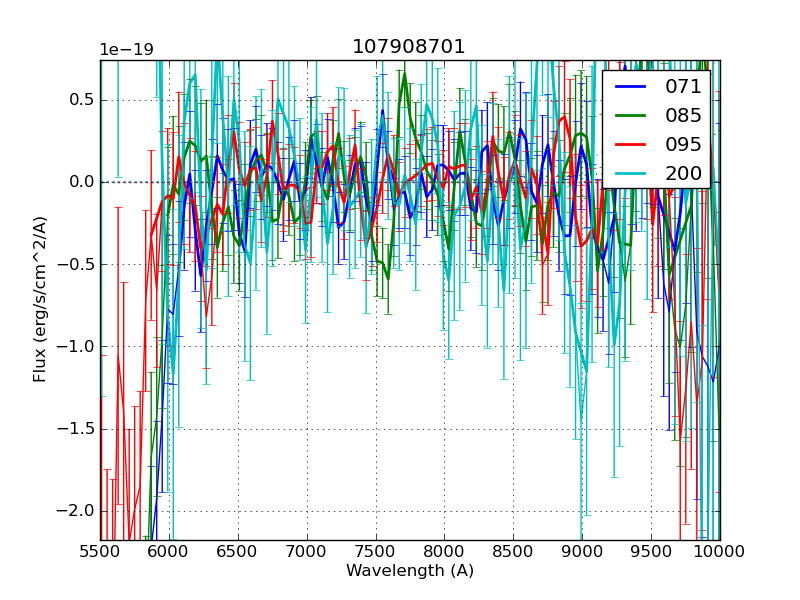Click the 5500 x-axis tick label
Image resolution: width=800 pixels, height=600 pixels.
100,551
